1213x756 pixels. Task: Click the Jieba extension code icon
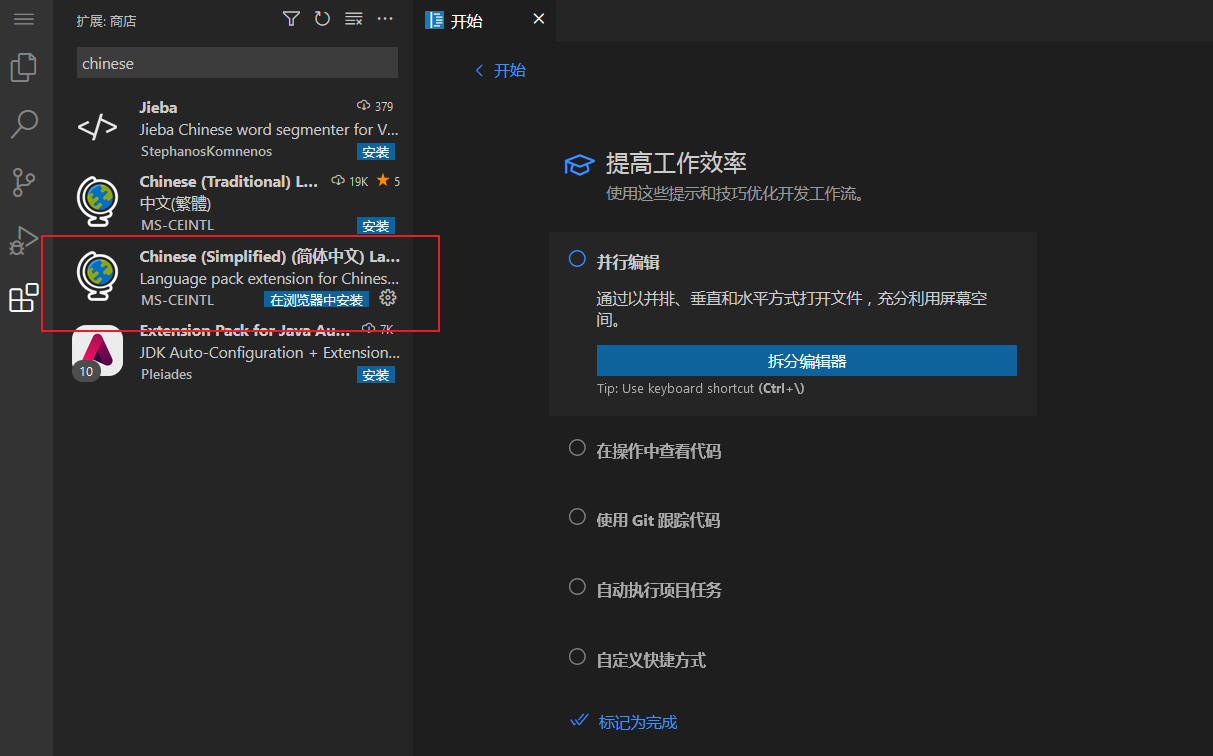(97, 127)
